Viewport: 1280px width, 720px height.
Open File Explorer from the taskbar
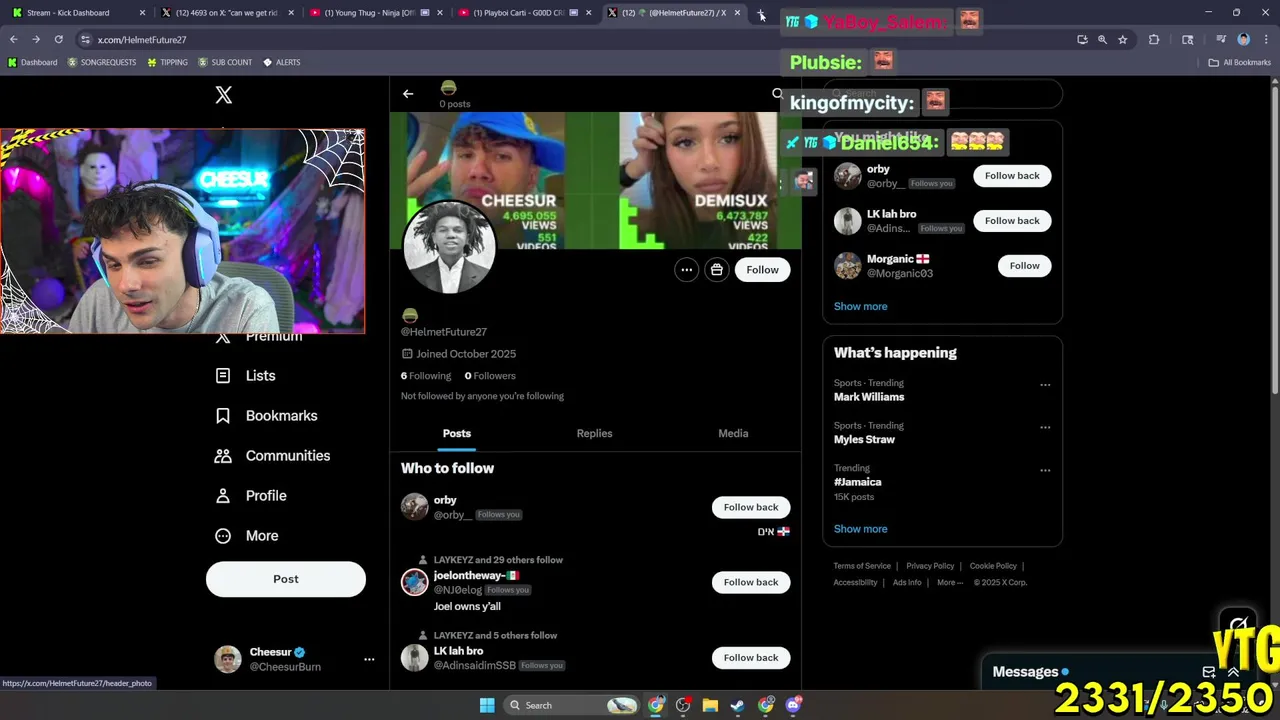(x=710, y=706)
